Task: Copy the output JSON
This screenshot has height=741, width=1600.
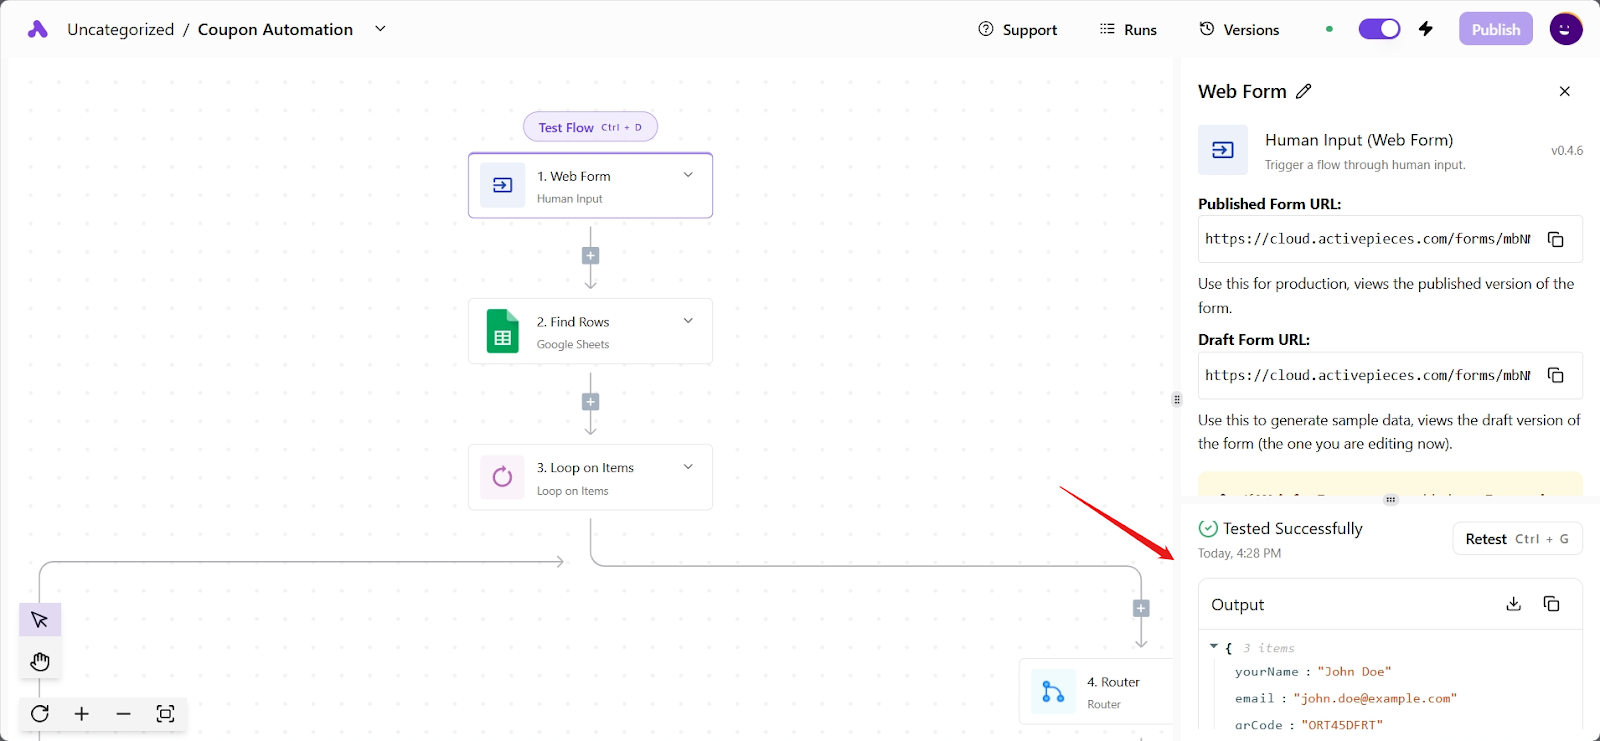Action: [x=1551, y=604]
